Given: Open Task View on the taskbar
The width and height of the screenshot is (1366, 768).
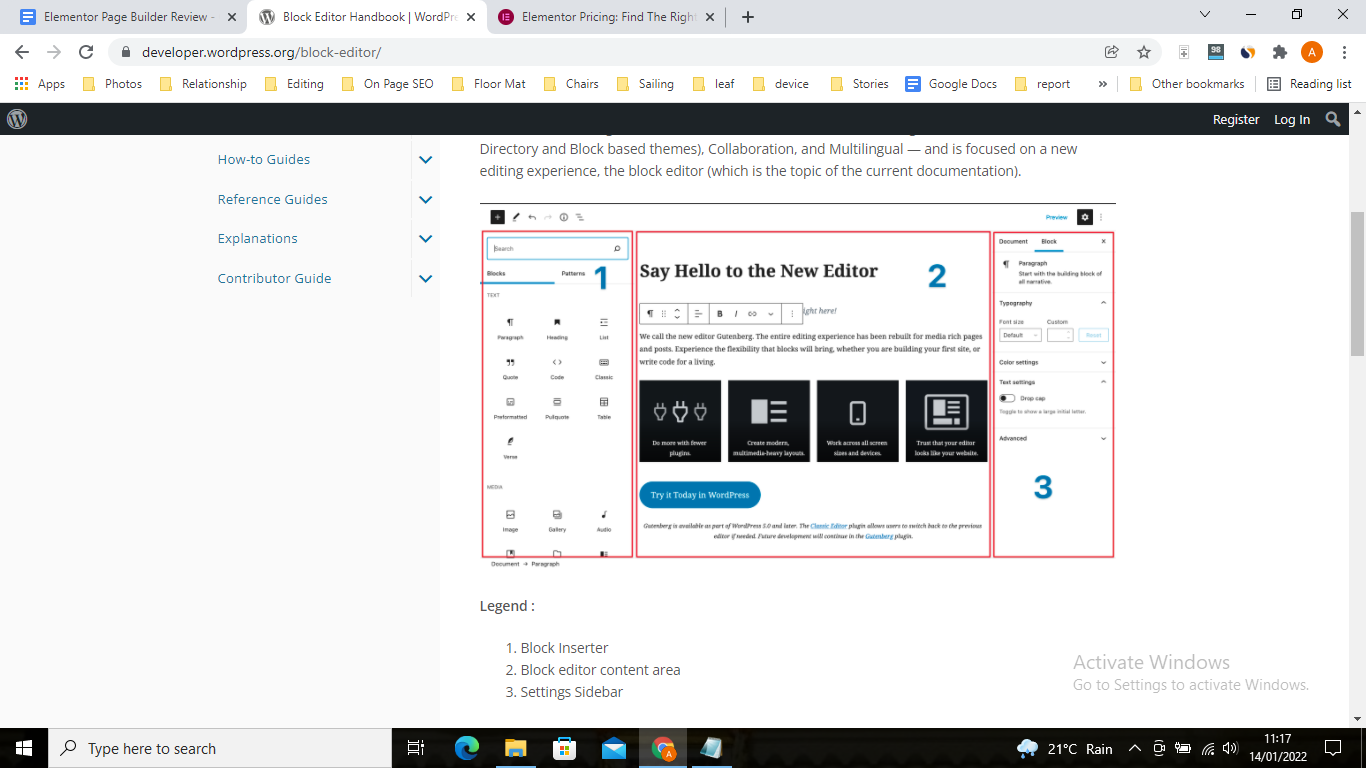Looking at the screenshot, I should click(416, 748).
